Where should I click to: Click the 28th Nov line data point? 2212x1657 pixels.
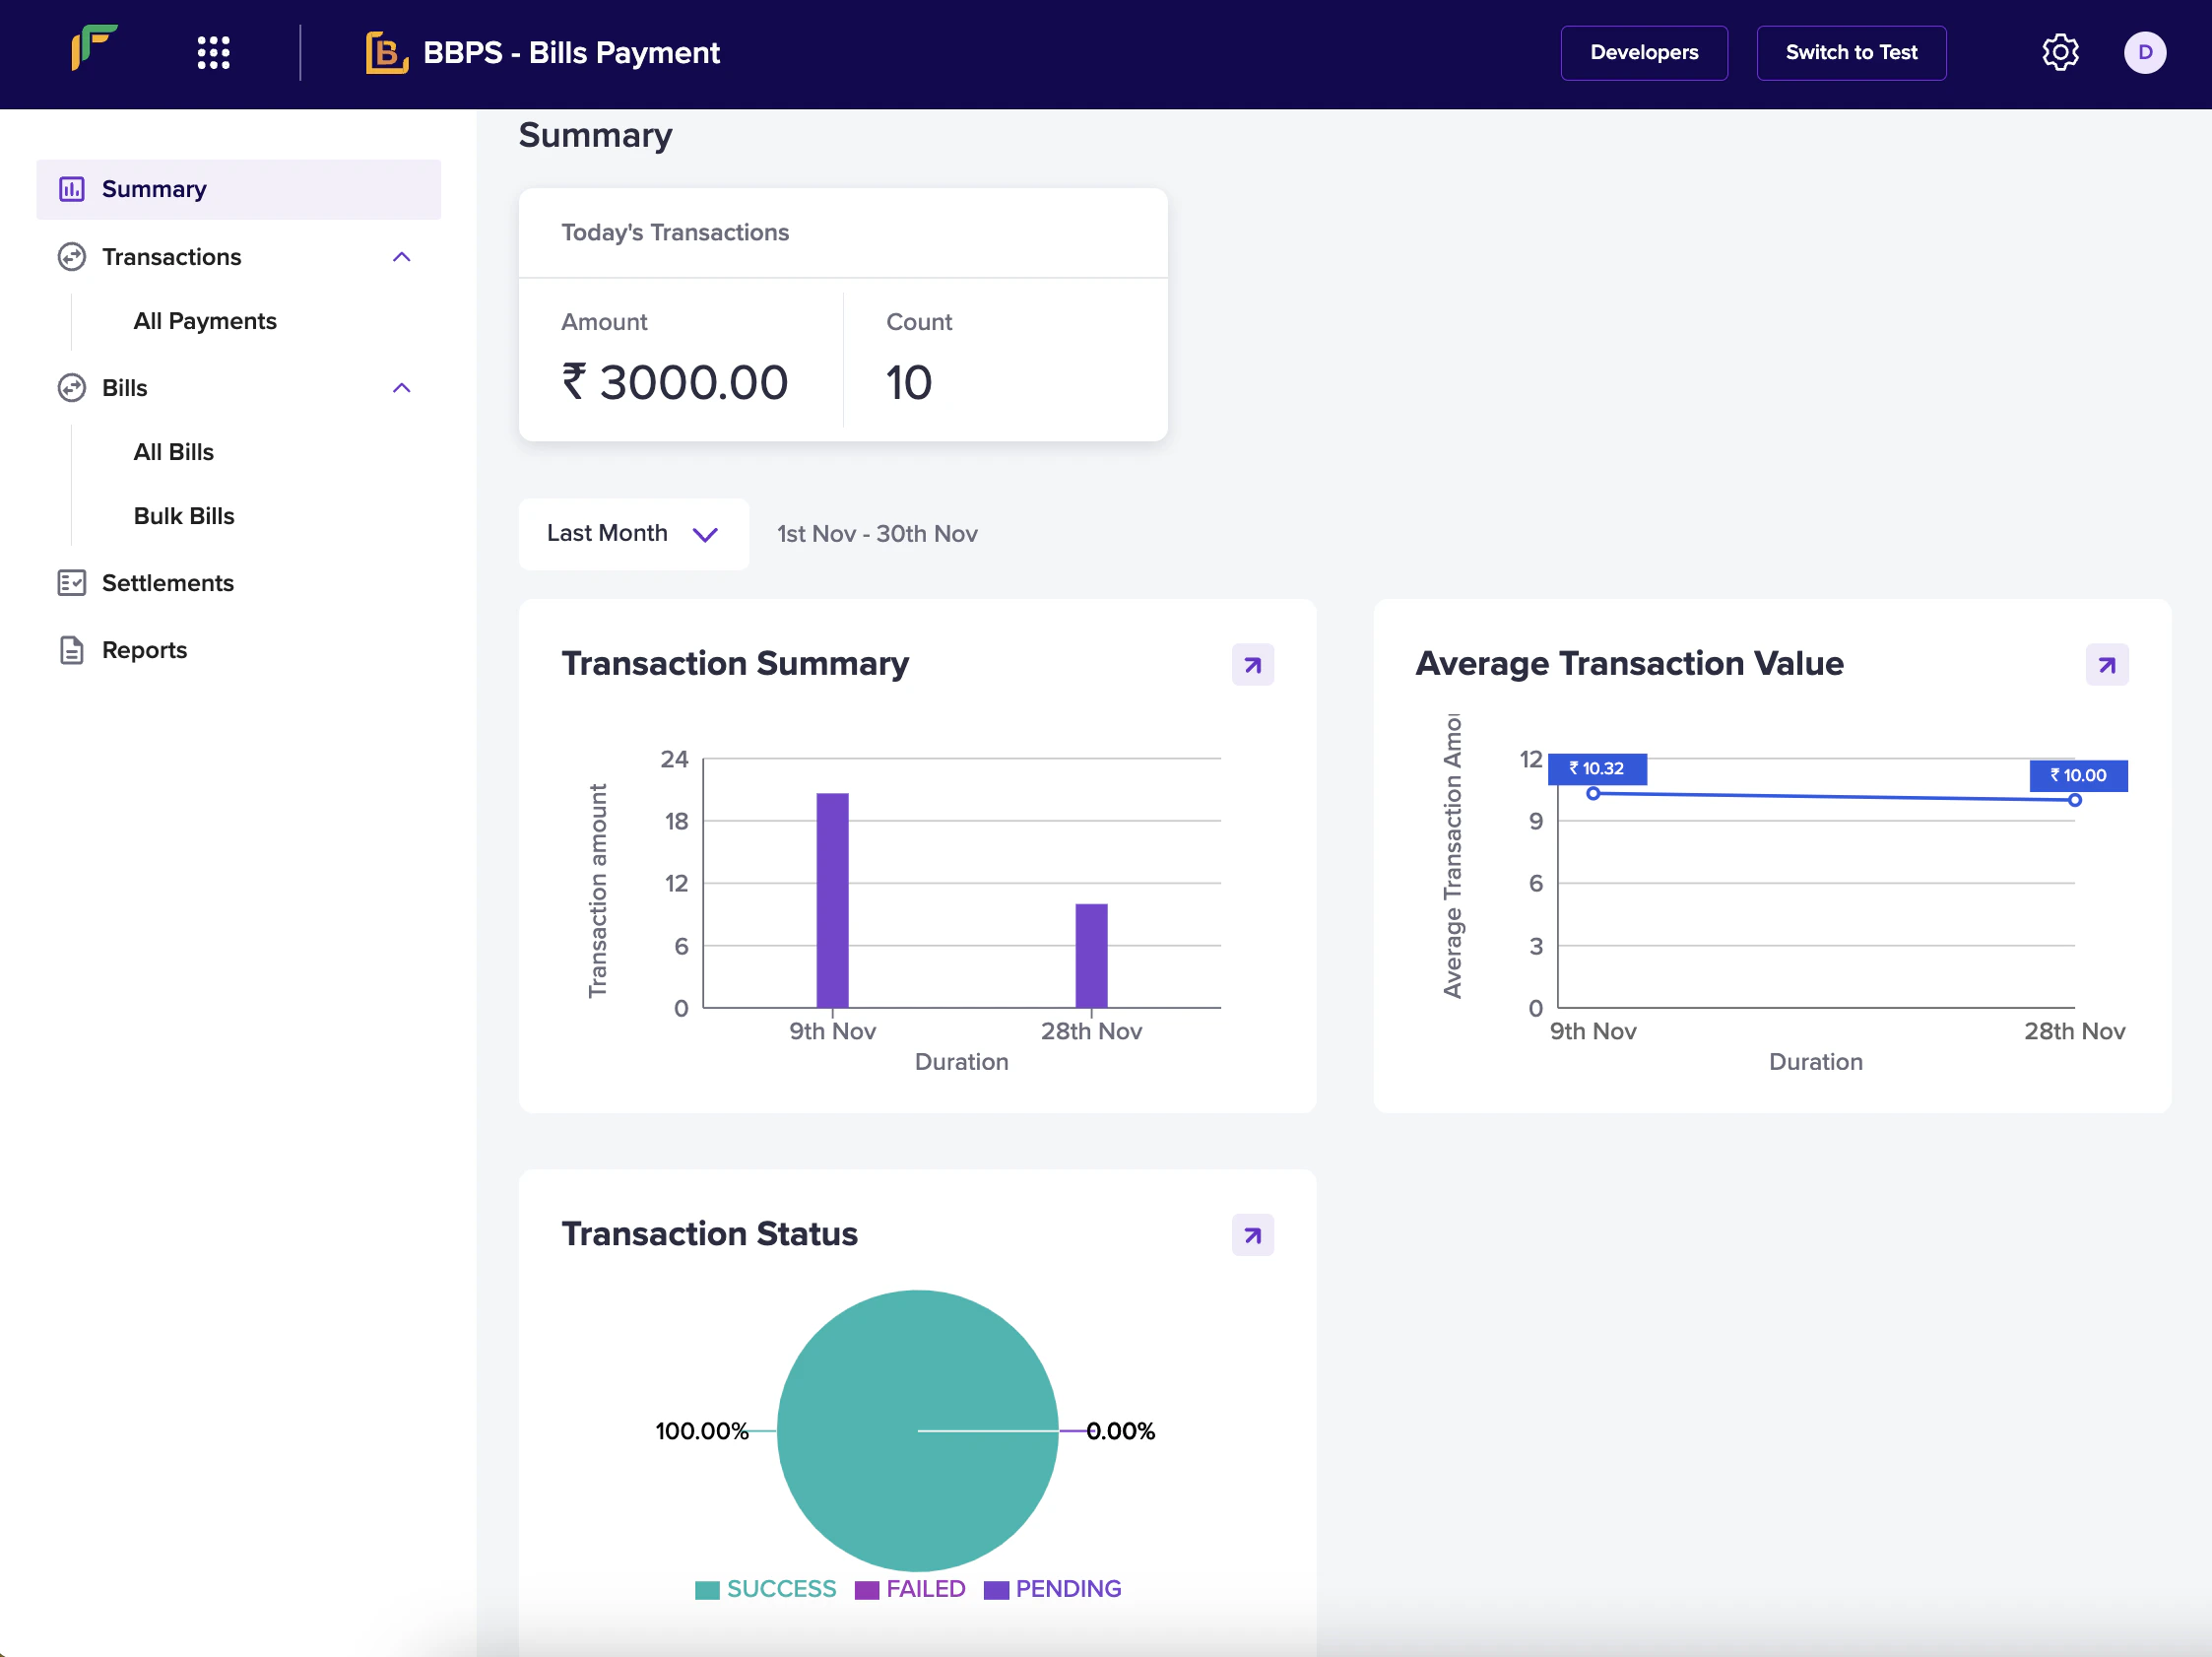(2074, 800)
